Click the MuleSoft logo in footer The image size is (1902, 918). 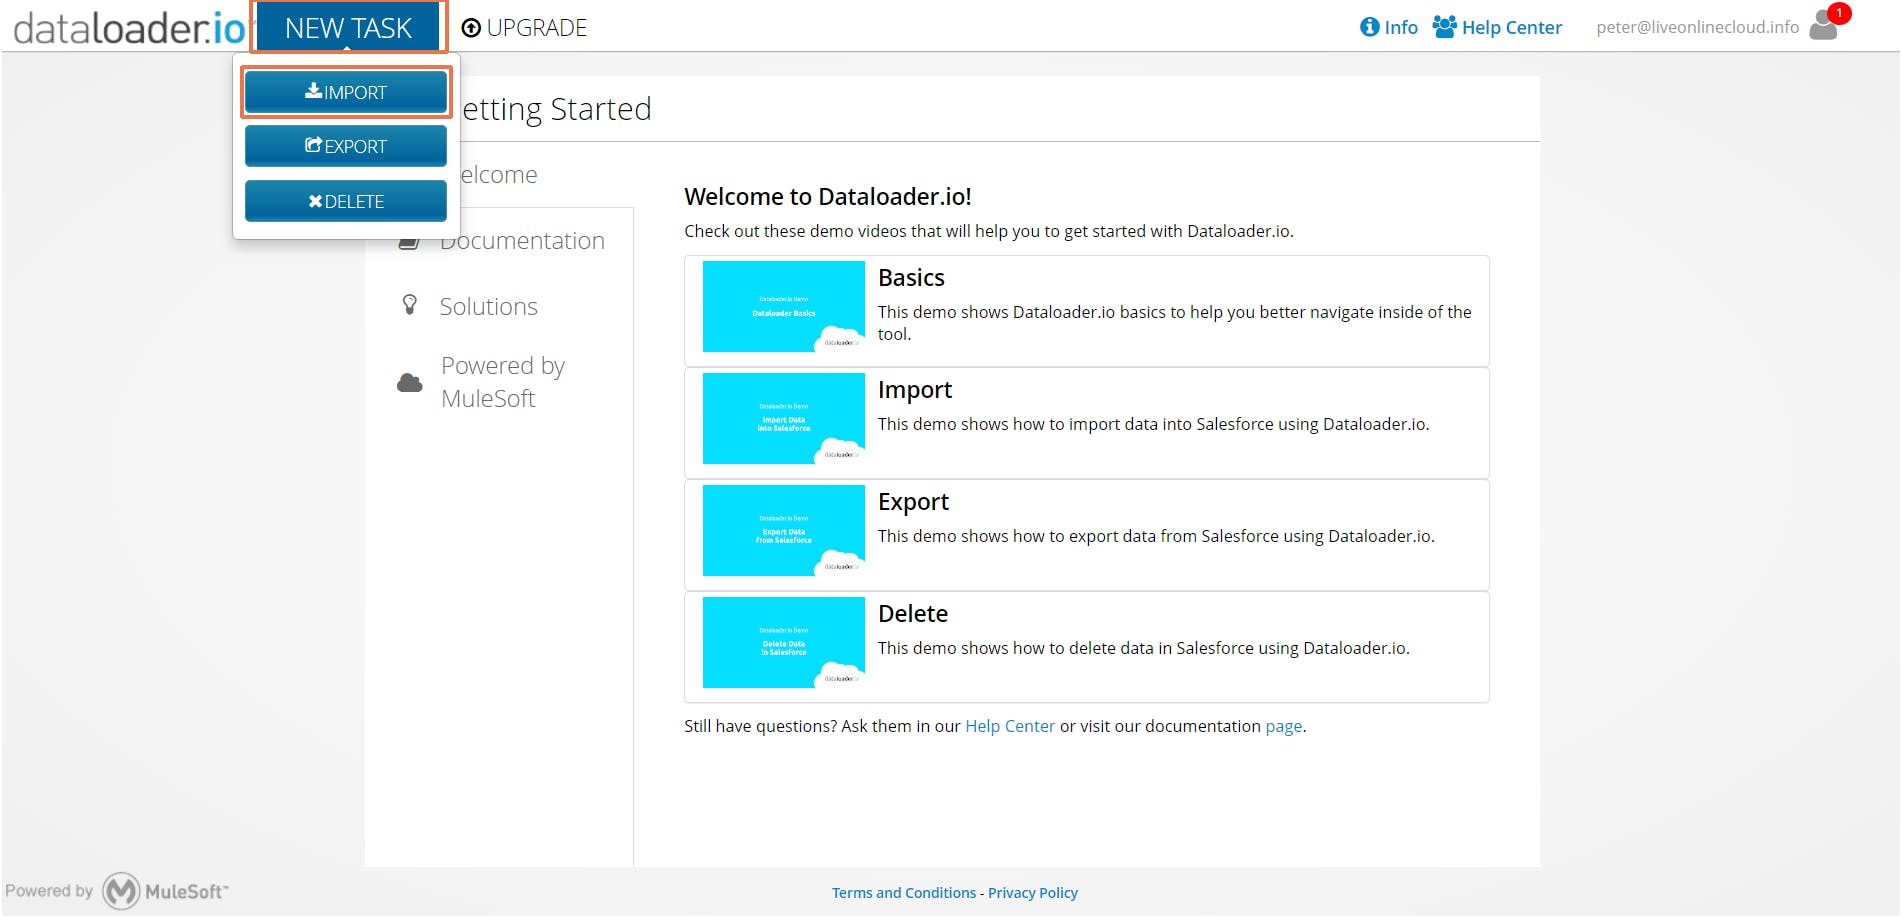coord(166,891)
